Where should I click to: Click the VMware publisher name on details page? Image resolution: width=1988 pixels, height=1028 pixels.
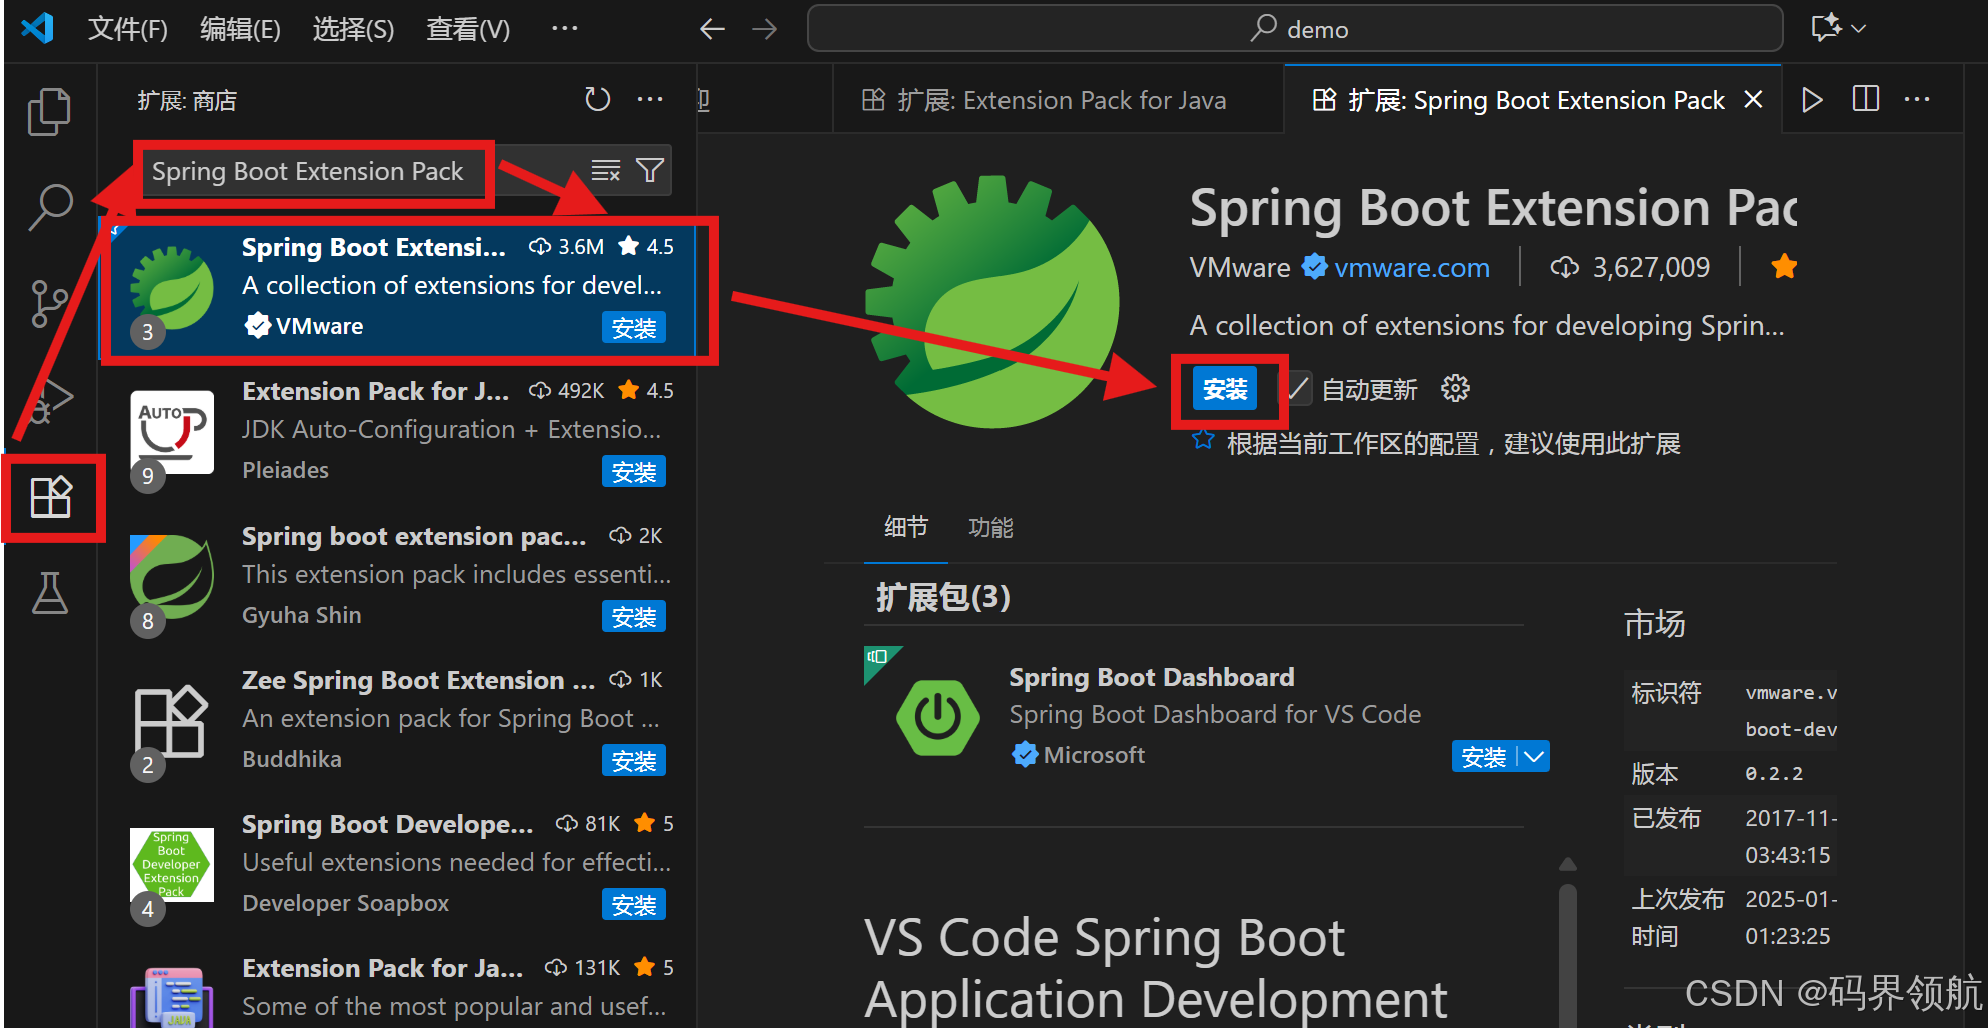pyautogui.click(x=1240, y=268)
